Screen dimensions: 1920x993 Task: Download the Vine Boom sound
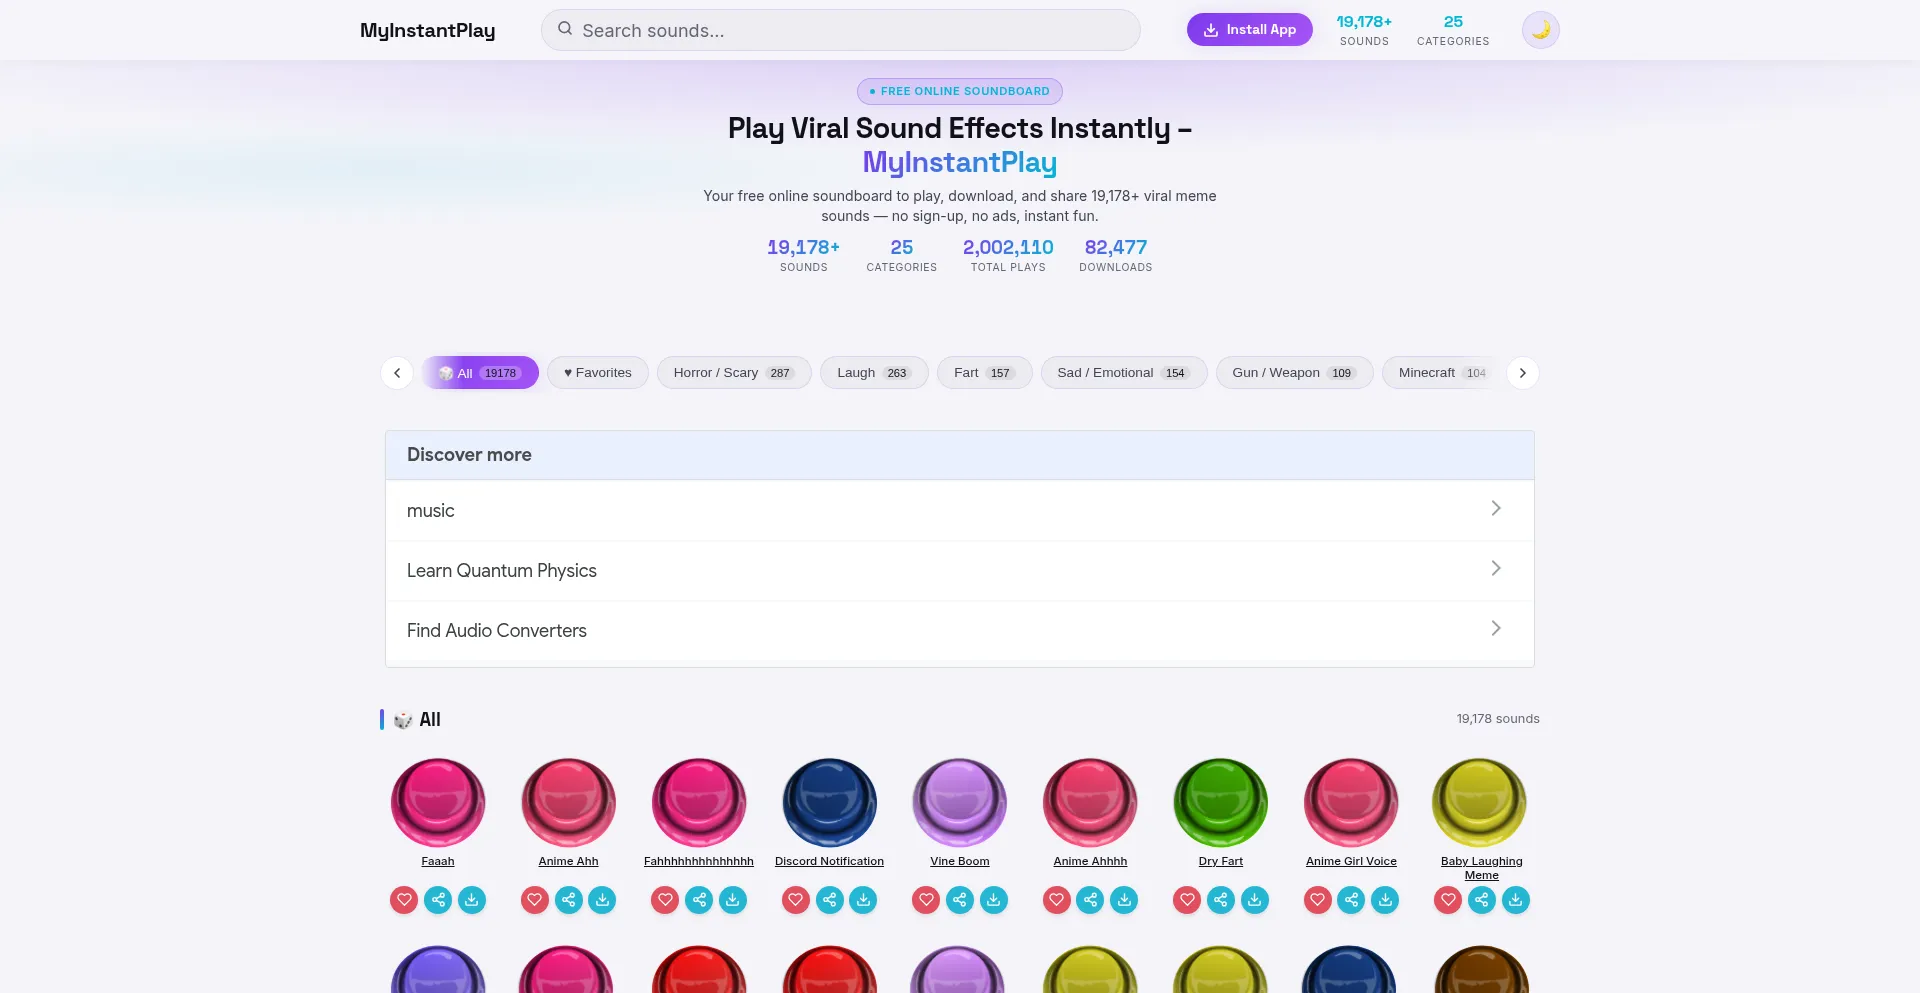click(x=994, y=900)
